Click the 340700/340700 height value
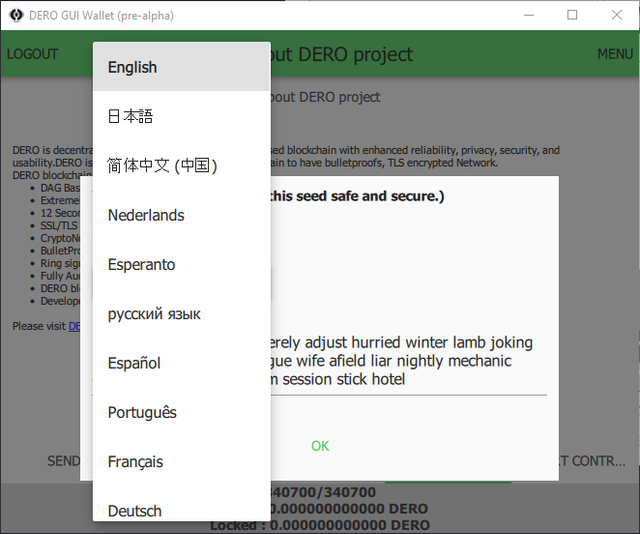The width and height of the screenshot is (640, 534). [x=323, y=492]
